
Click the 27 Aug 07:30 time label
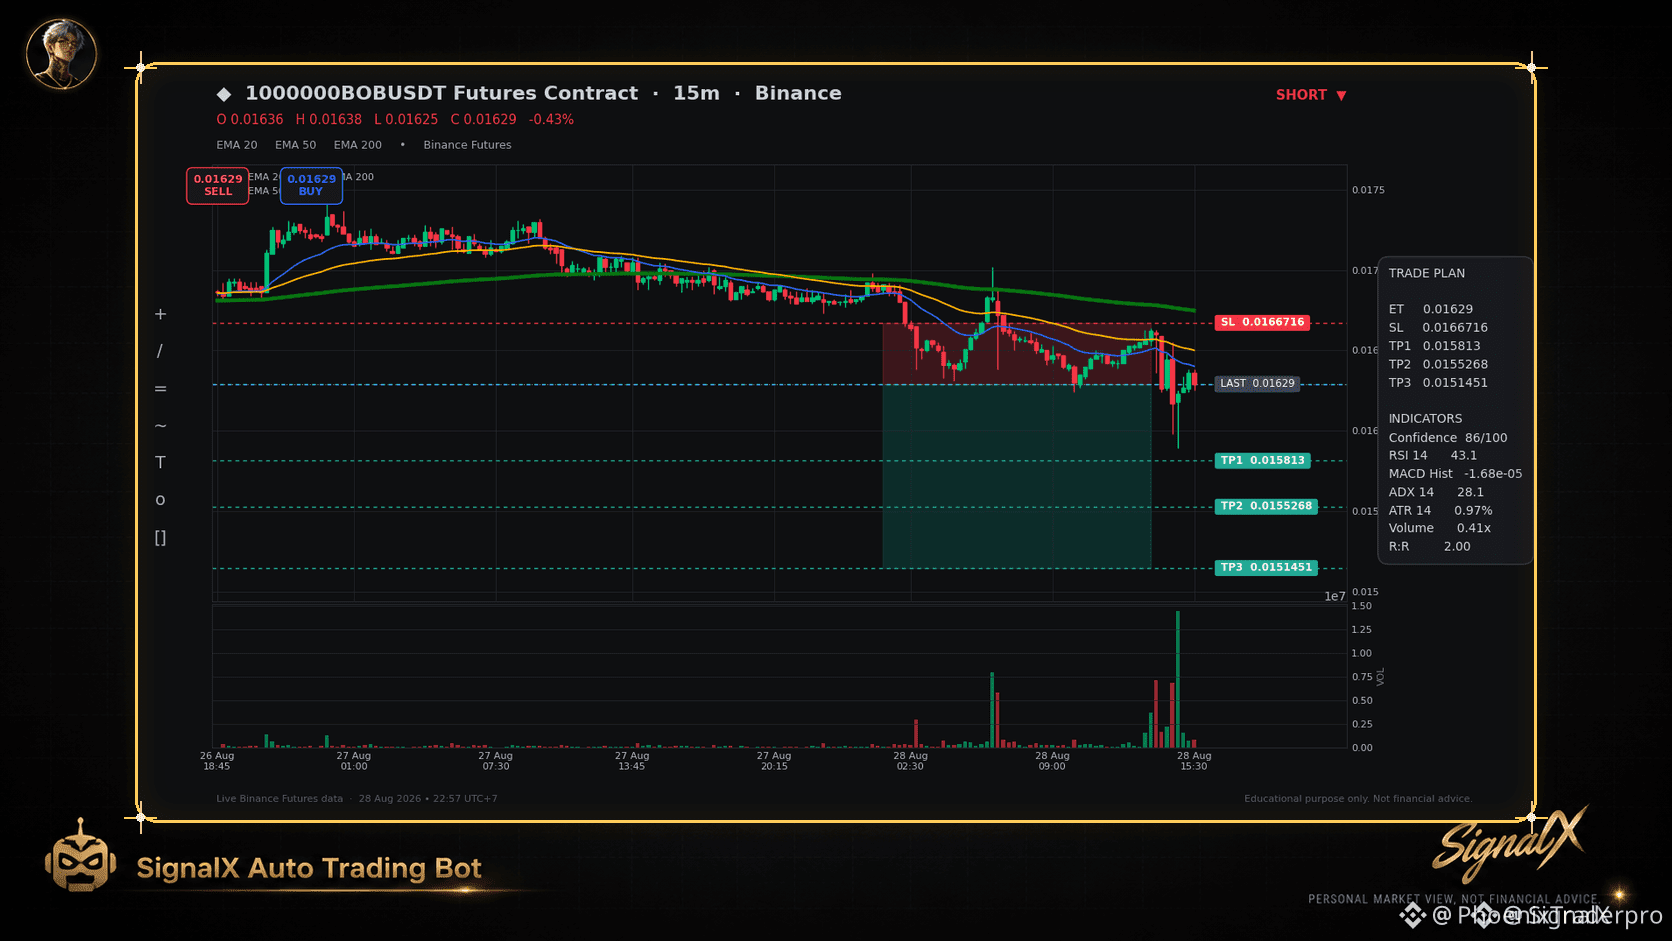pos(496,761)
